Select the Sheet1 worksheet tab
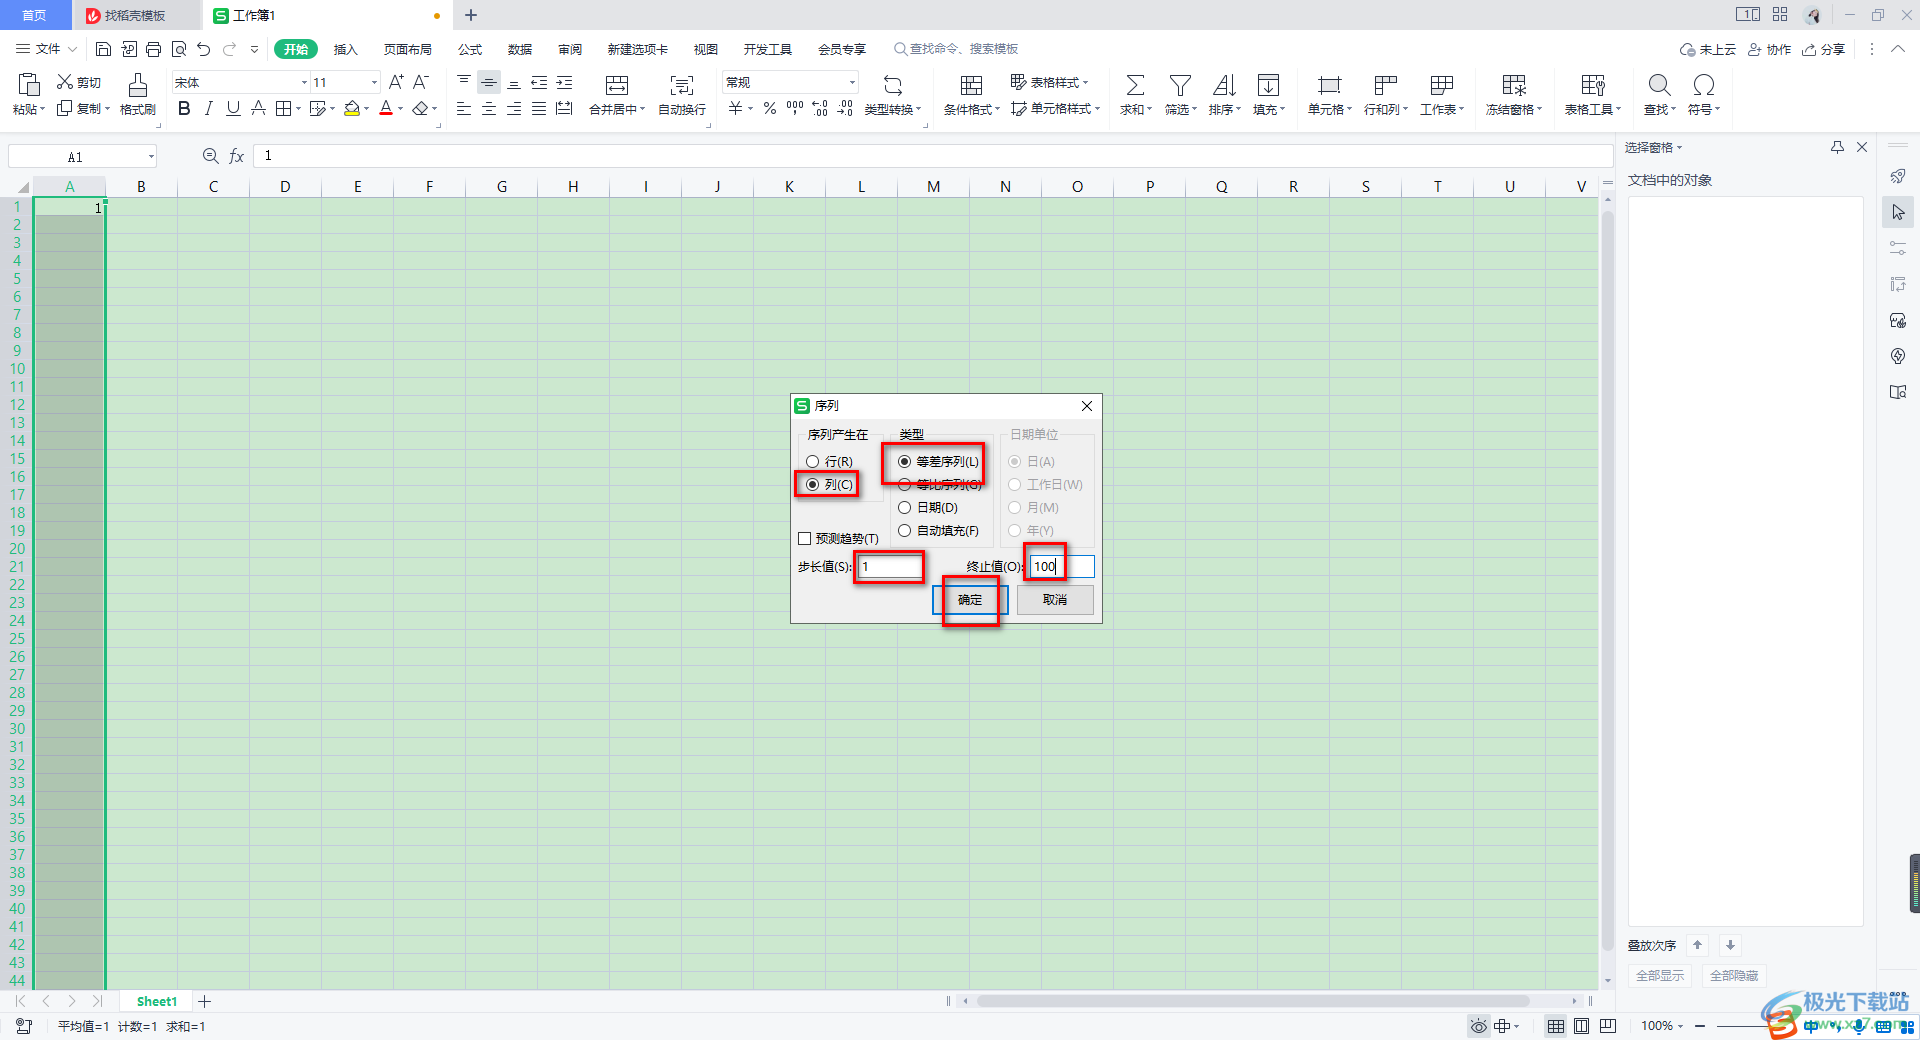The width and height of the screenshot is (1920, 1040). click(x=156, y=1001)
